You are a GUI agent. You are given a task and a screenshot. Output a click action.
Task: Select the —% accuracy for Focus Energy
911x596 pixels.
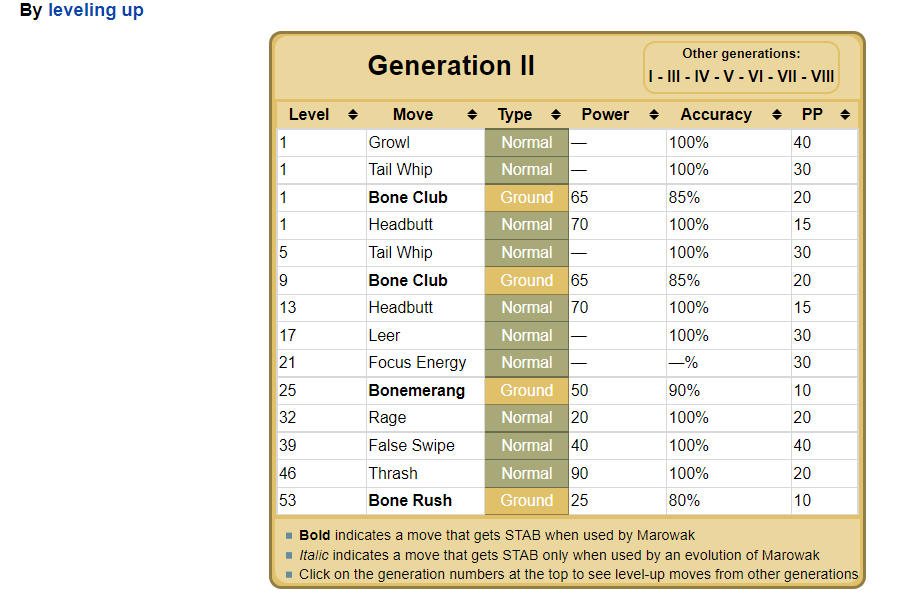pos(683,362)
